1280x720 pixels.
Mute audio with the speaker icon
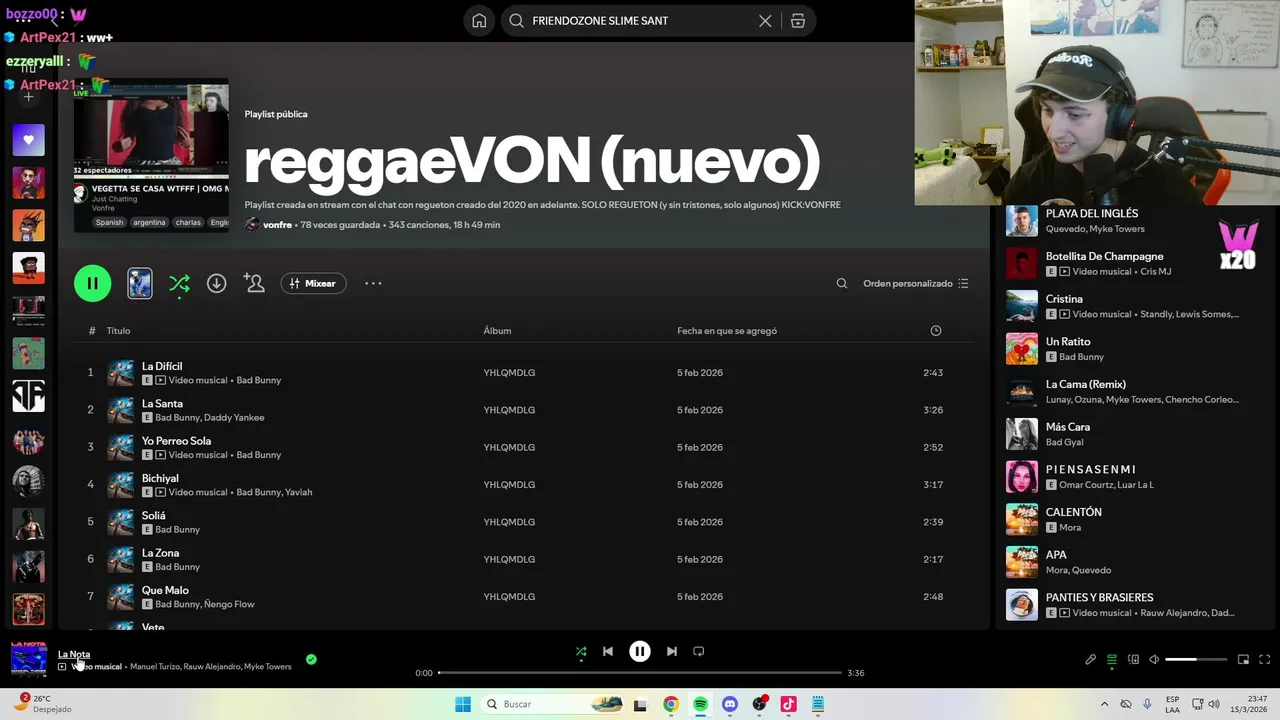pyautogui.click(x=1154, y=660)
